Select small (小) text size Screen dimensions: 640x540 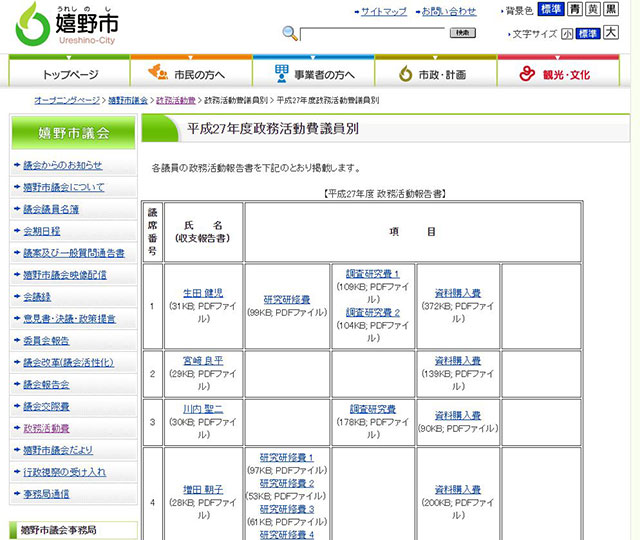point(567,33)
